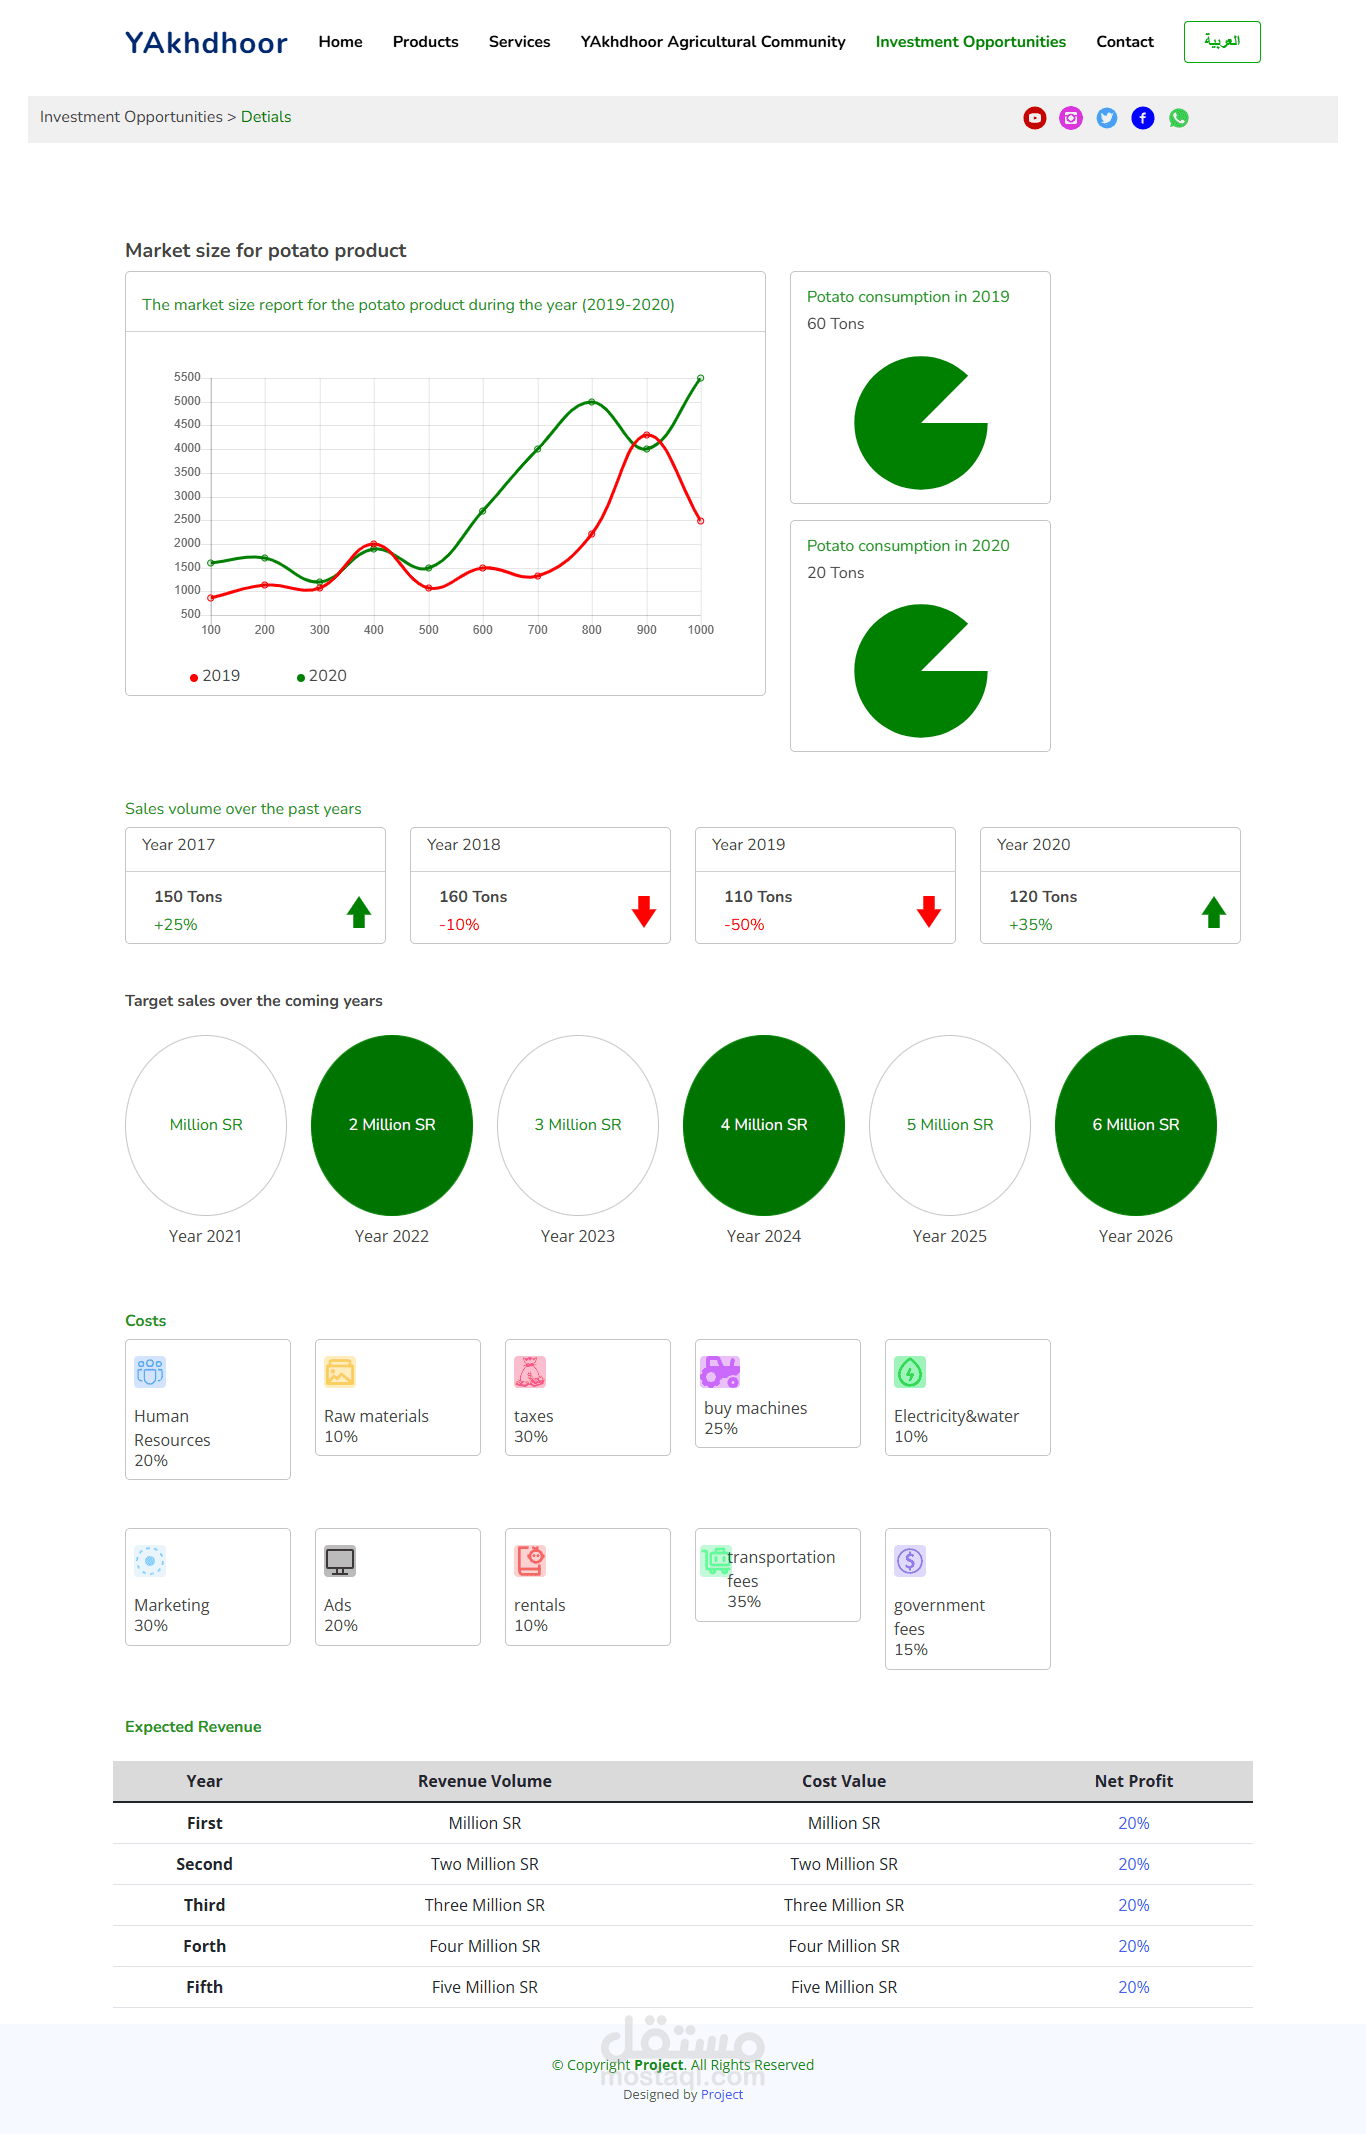Open the Instagram social icon
1366x2134 pixels.
(x=1071, y=118)
